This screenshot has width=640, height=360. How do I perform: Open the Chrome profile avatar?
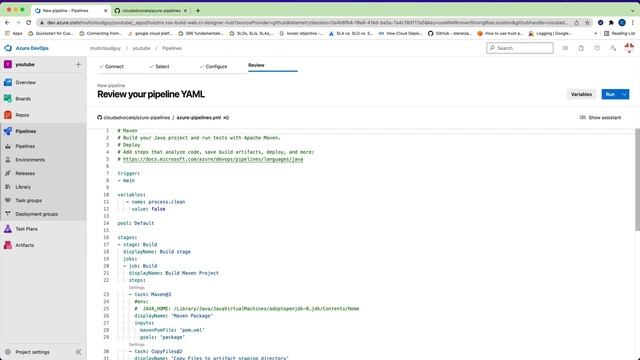pyautogui.click(x=622, y=22)
